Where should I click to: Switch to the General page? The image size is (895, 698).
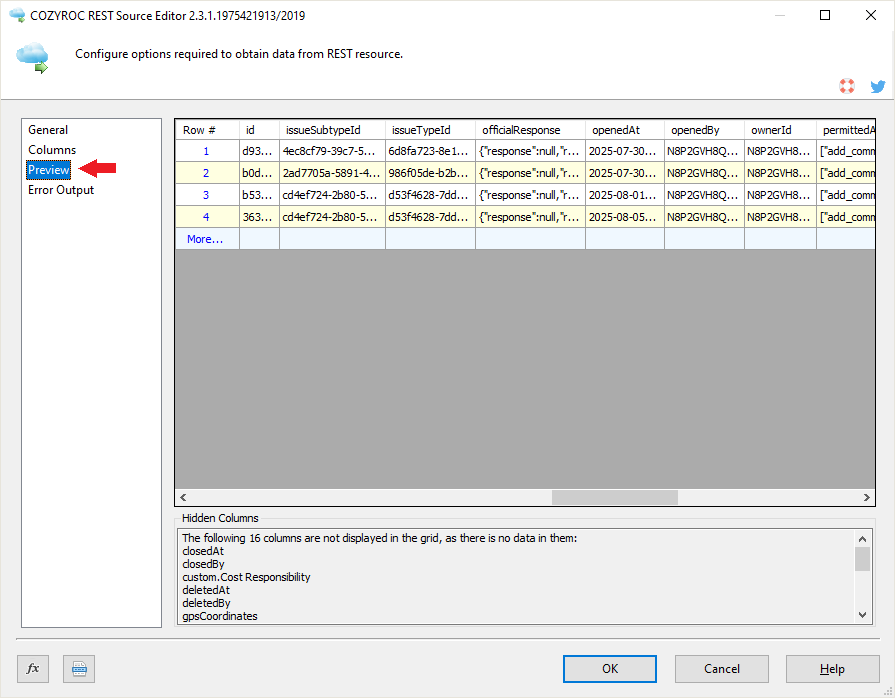coord(48,130)
